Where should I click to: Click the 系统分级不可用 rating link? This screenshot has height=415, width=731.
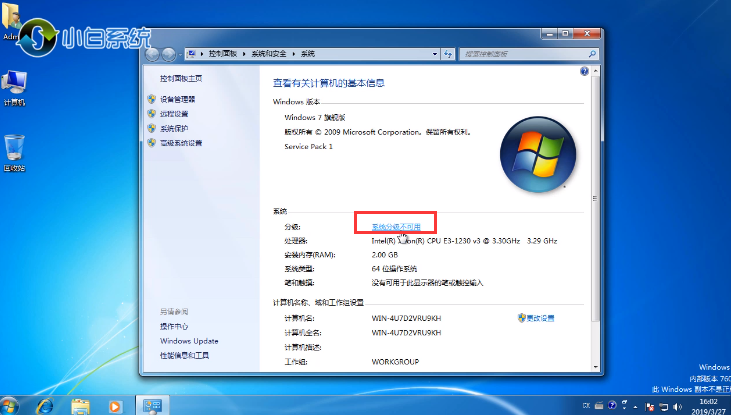[x=396, y=227]
